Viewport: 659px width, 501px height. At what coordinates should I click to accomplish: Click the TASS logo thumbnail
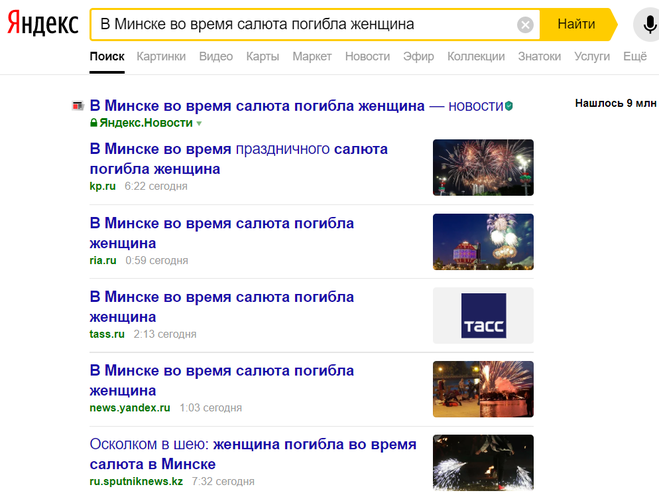pyautogui.click(x=483, y=316)
